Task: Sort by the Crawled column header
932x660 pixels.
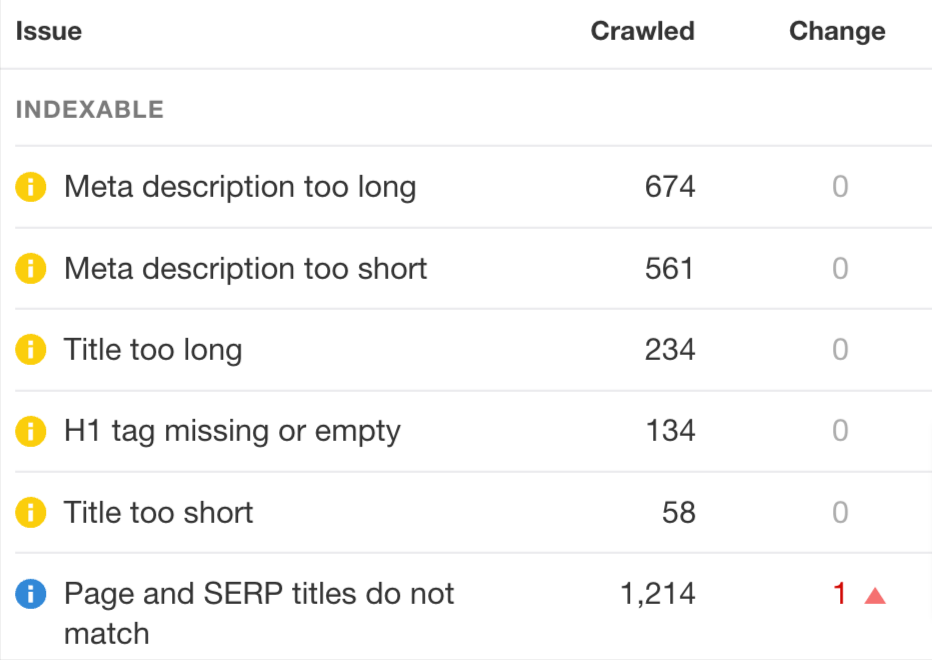Action: coord(642,31)
